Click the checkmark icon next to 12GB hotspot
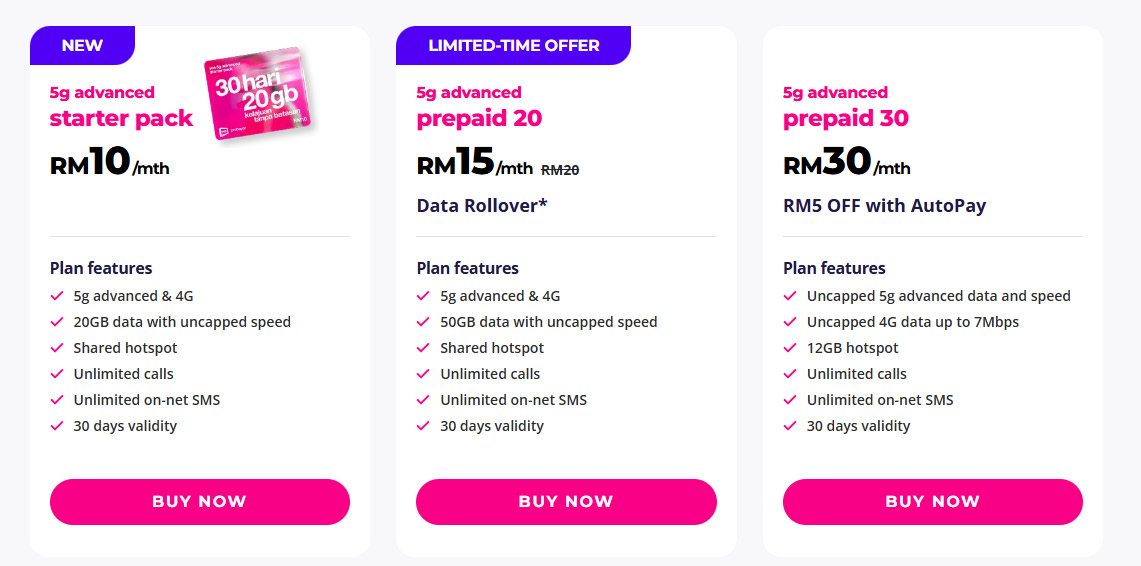This screenshot has width=1141, height=566. [x=790, y=348]
